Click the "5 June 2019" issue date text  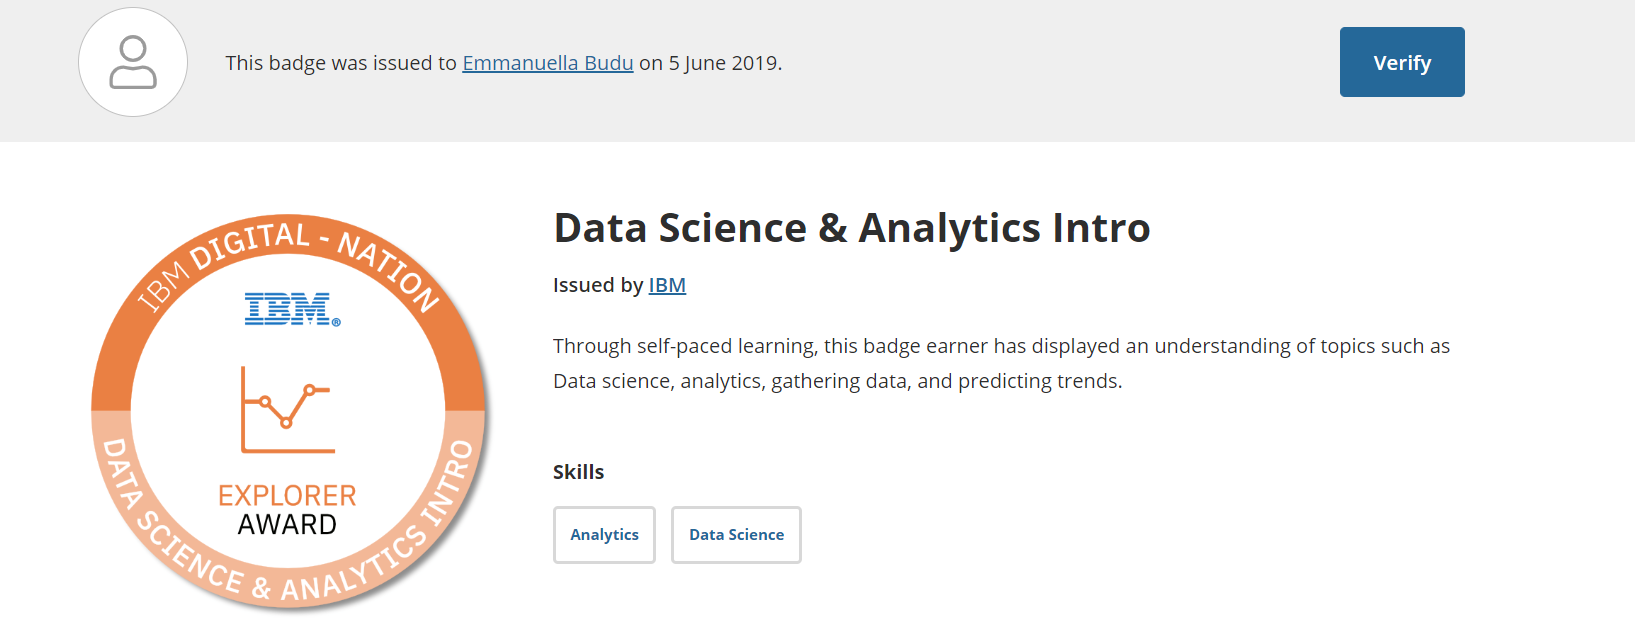click(x=725, y=63)
